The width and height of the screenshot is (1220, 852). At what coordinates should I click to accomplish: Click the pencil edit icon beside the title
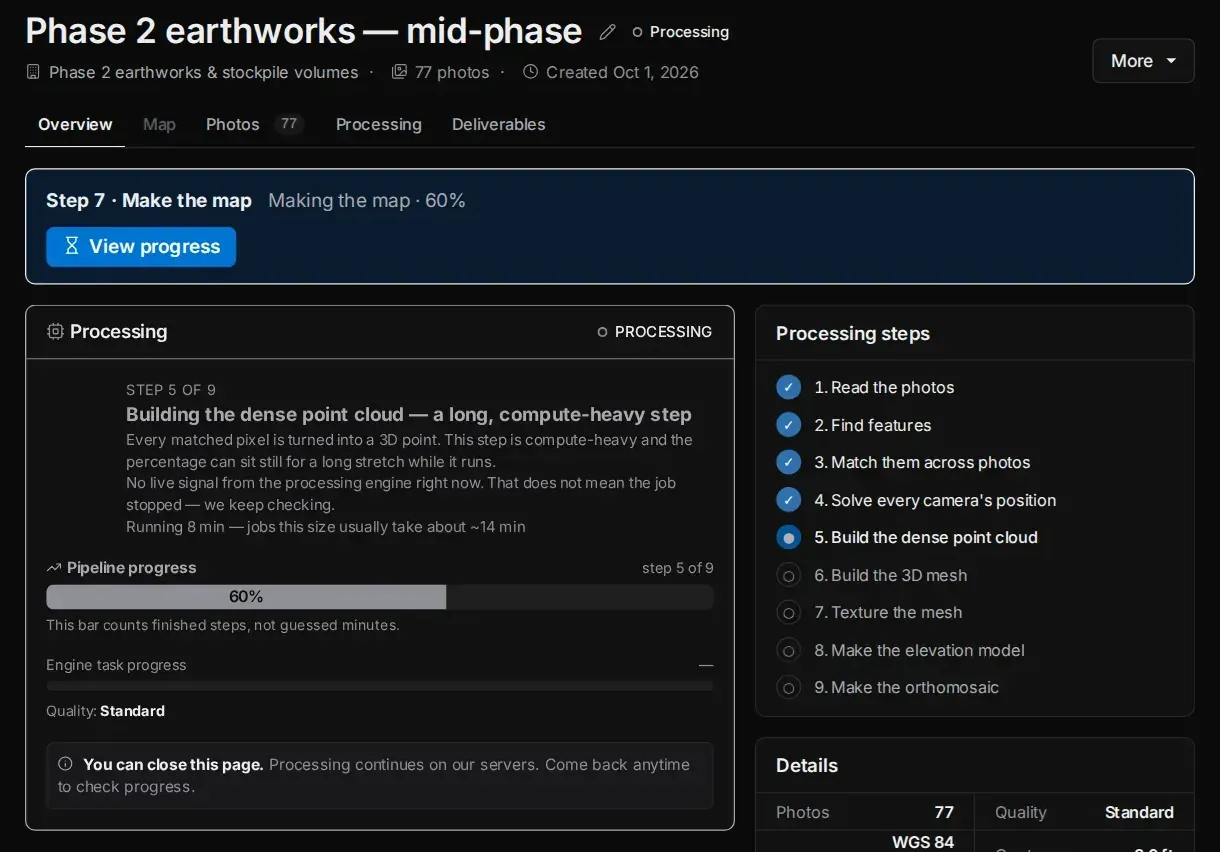pyautogui.click(x=607, y=32)
